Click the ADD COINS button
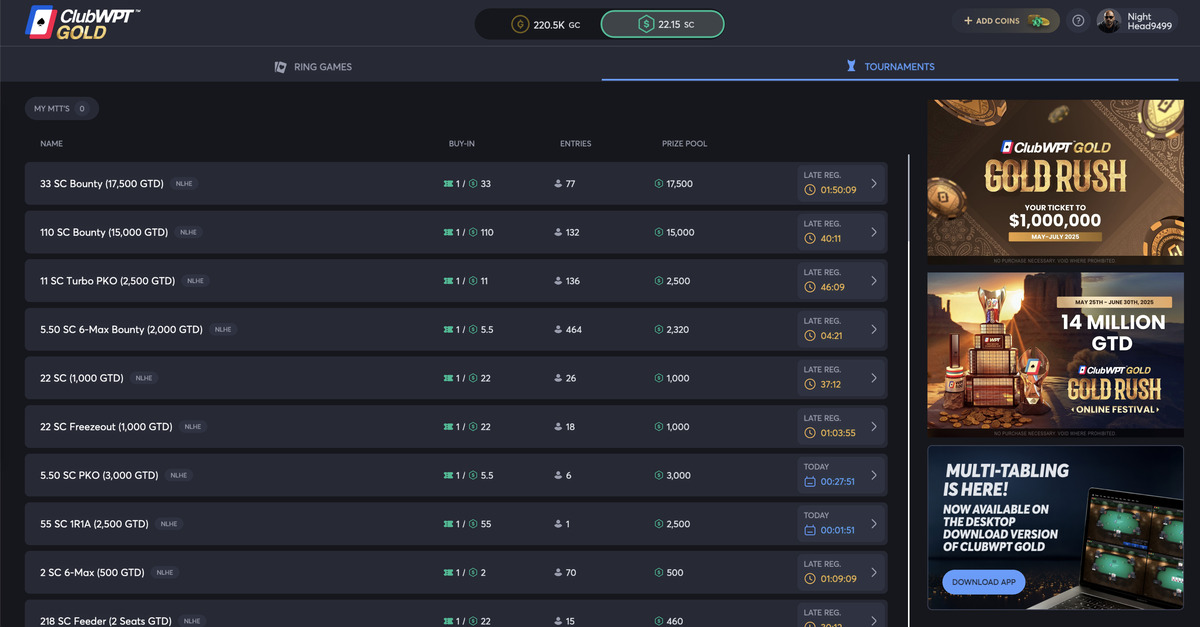Viewport: 1200px width, 627px height. coord(1006,20)
